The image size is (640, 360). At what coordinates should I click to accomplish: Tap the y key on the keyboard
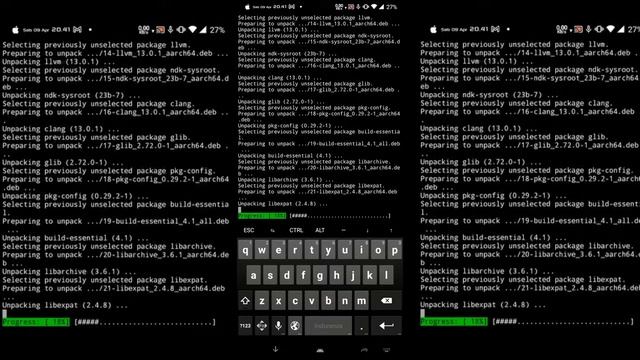[x=328, y=249]
